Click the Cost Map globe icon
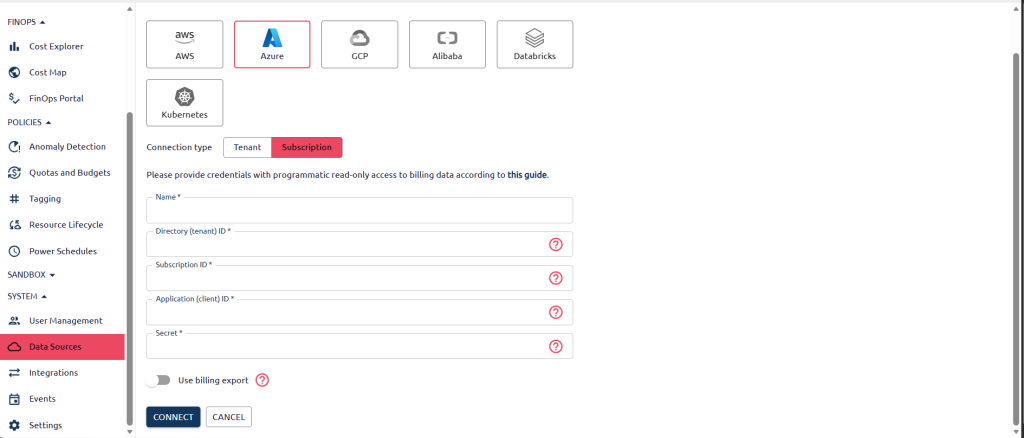This screenshot has width=1024, height=438. (14, 72)
